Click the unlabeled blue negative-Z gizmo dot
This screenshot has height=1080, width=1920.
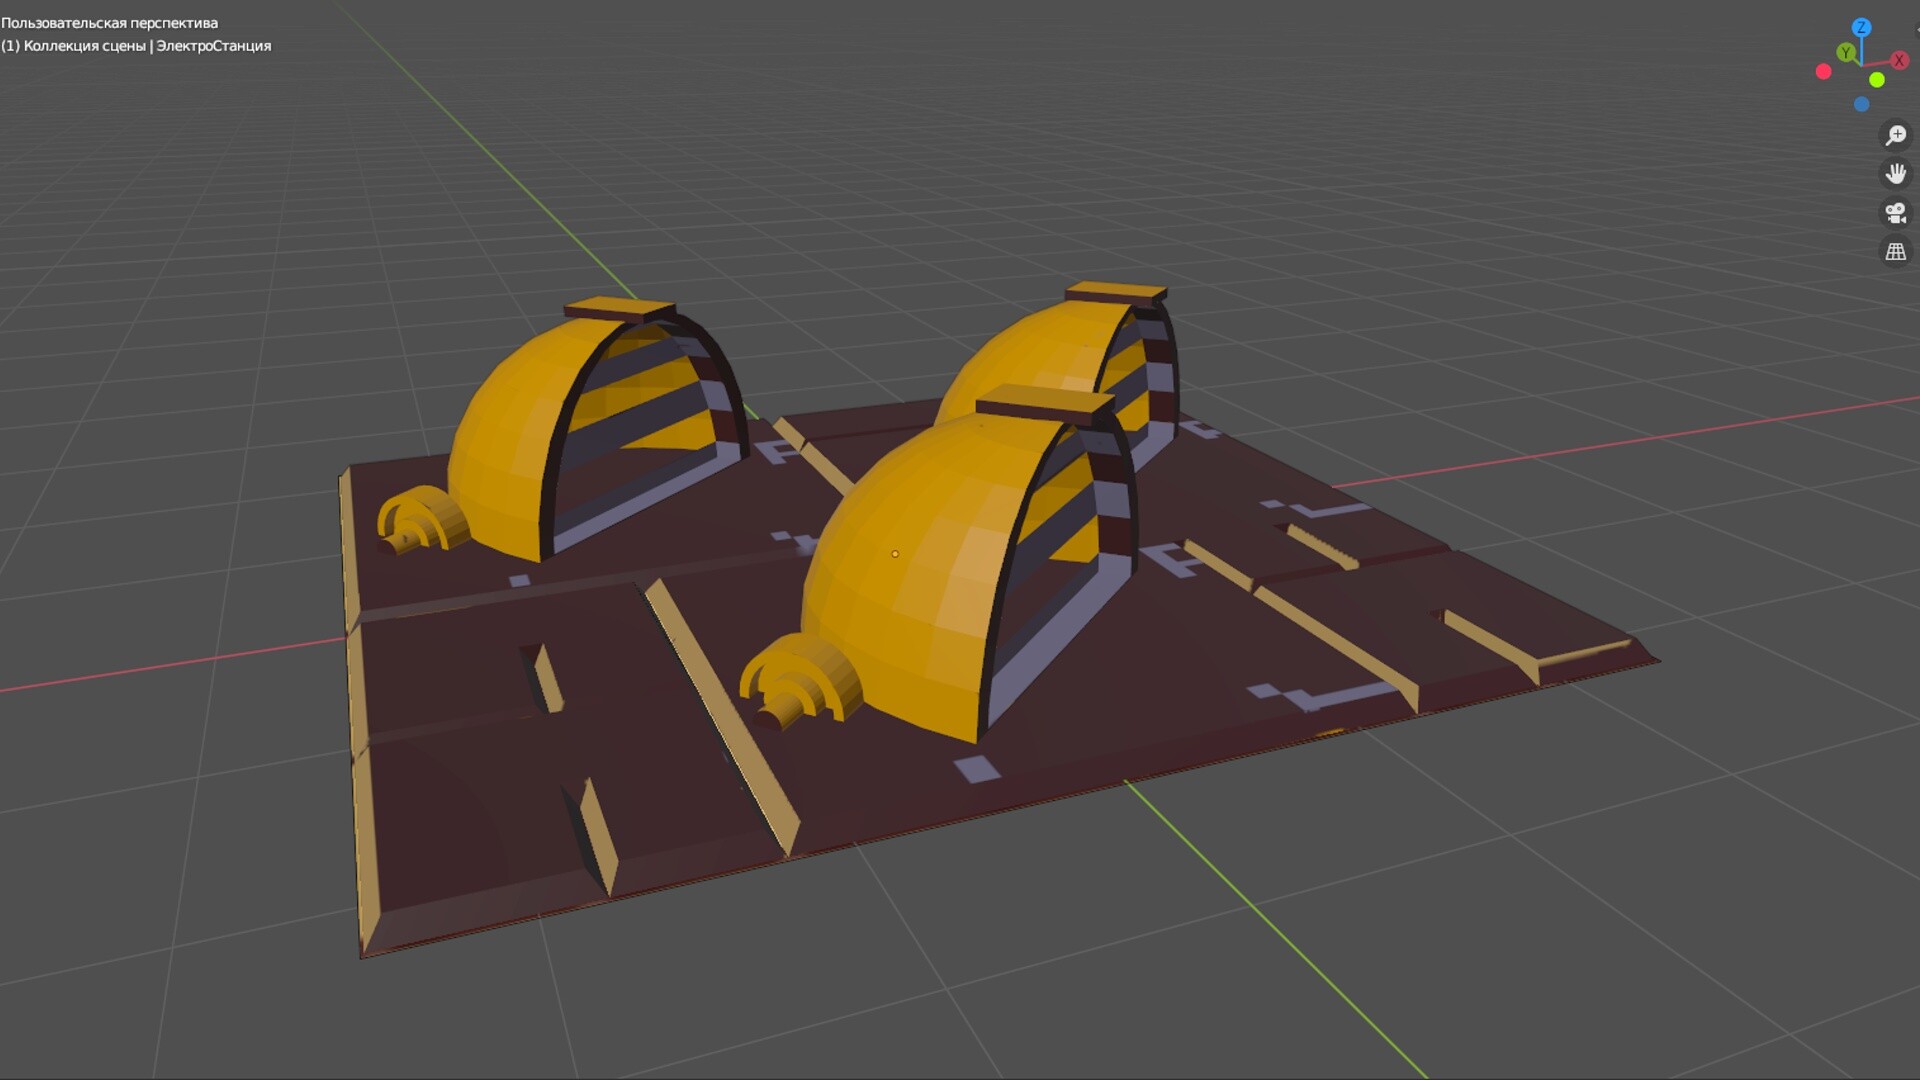click(1861, 104)
